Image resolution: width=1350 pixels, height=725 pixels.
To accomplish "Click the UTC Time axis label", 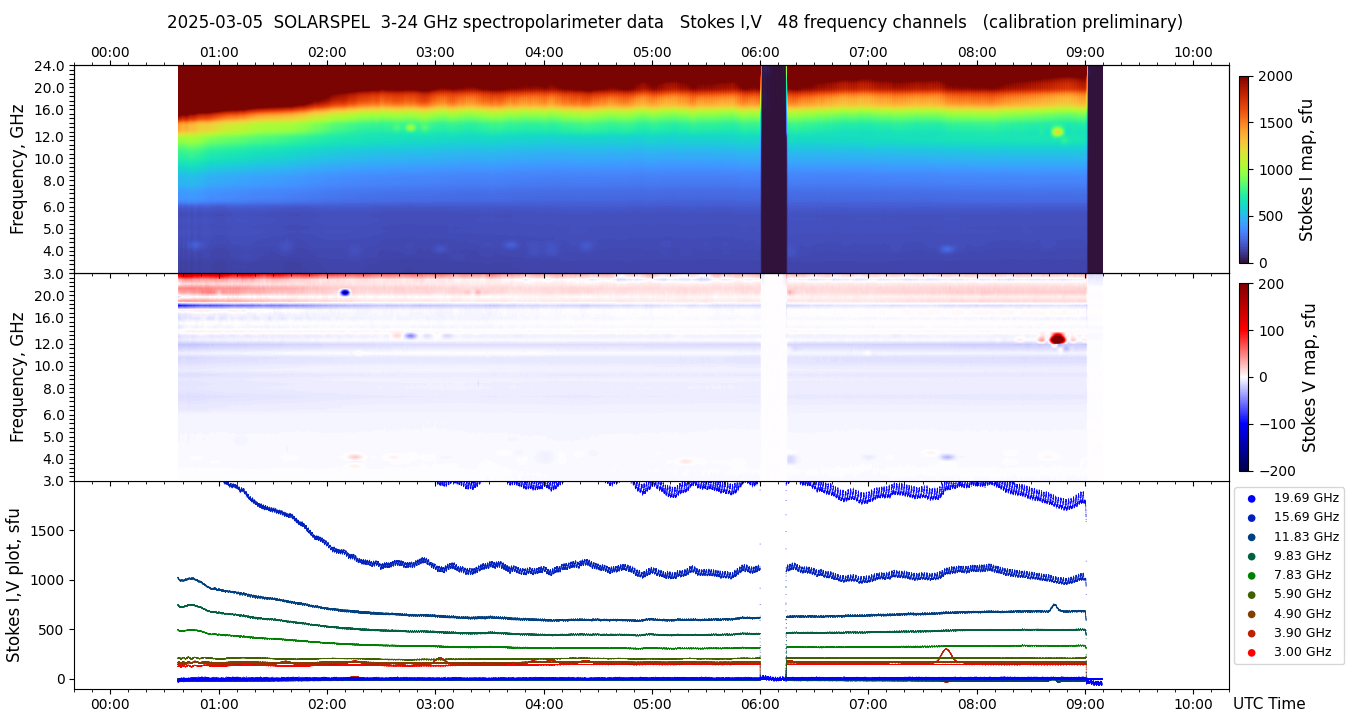I will 1268,704.
